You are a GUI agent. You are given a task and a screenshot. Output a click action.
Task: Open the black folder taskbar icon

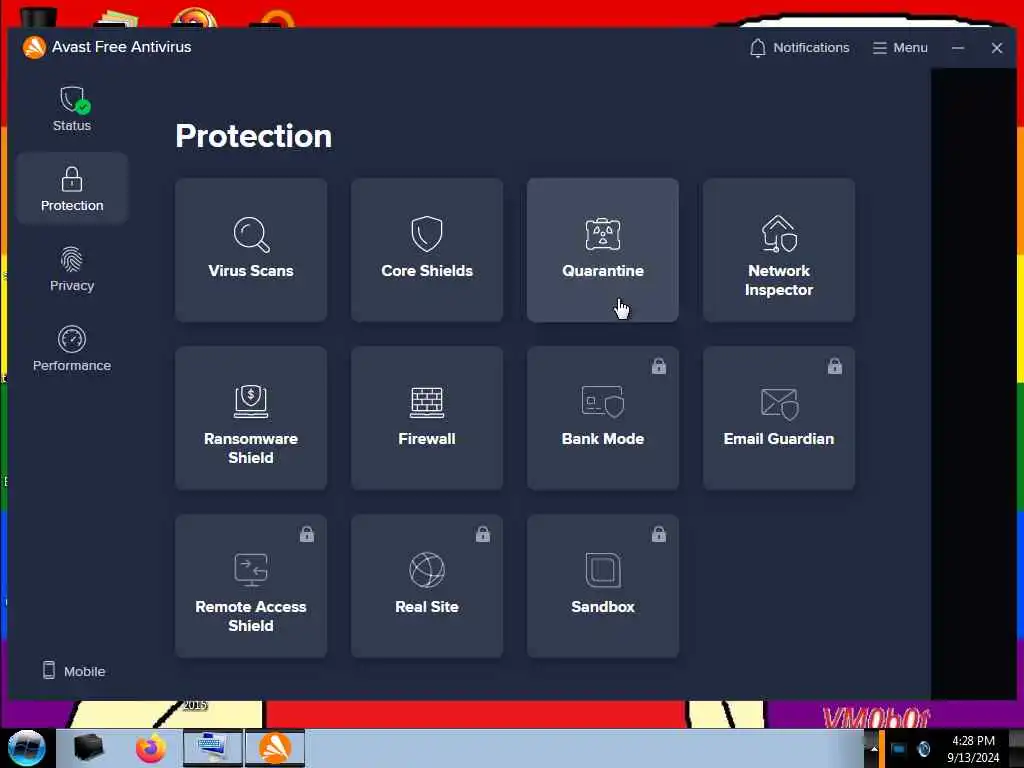pos(89,748)
